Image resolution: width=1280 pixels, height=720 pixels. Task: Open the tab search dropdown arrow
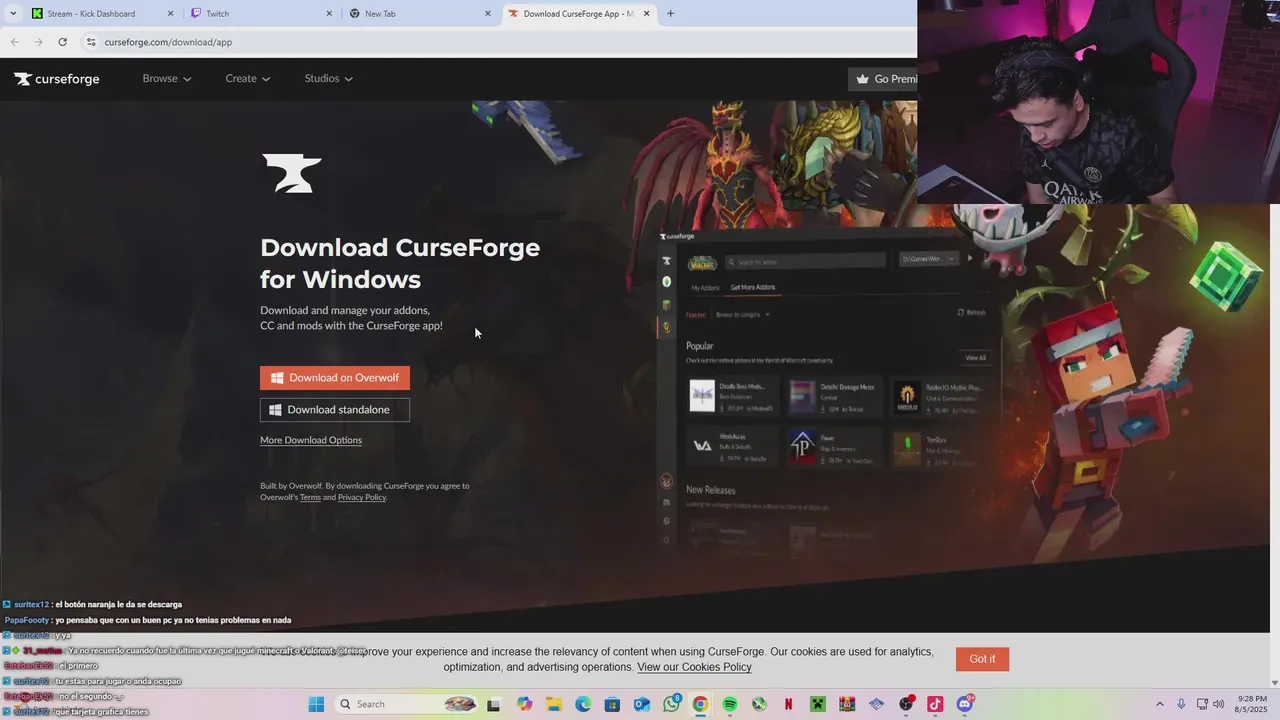click(13, 14)
